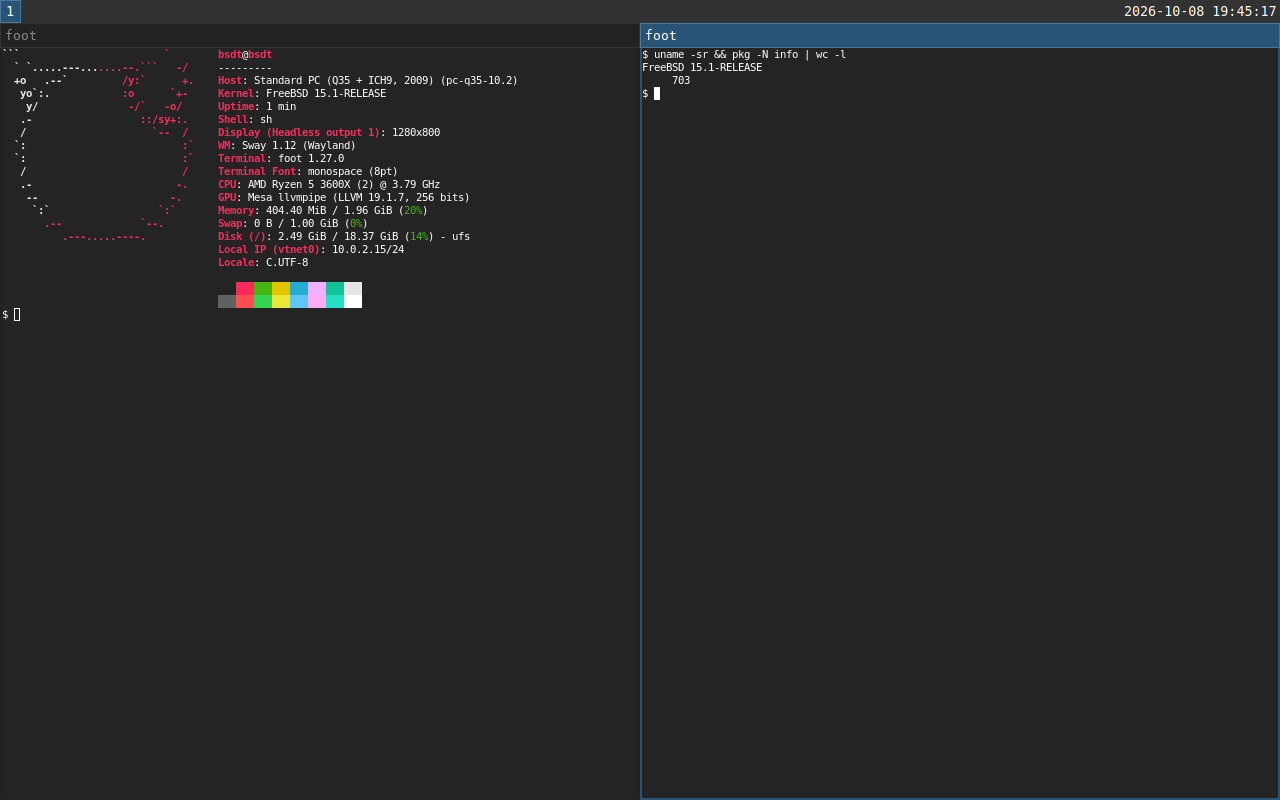Click the "Uptime: 1 min" line
1280x800 pixels.
[257, 107]
